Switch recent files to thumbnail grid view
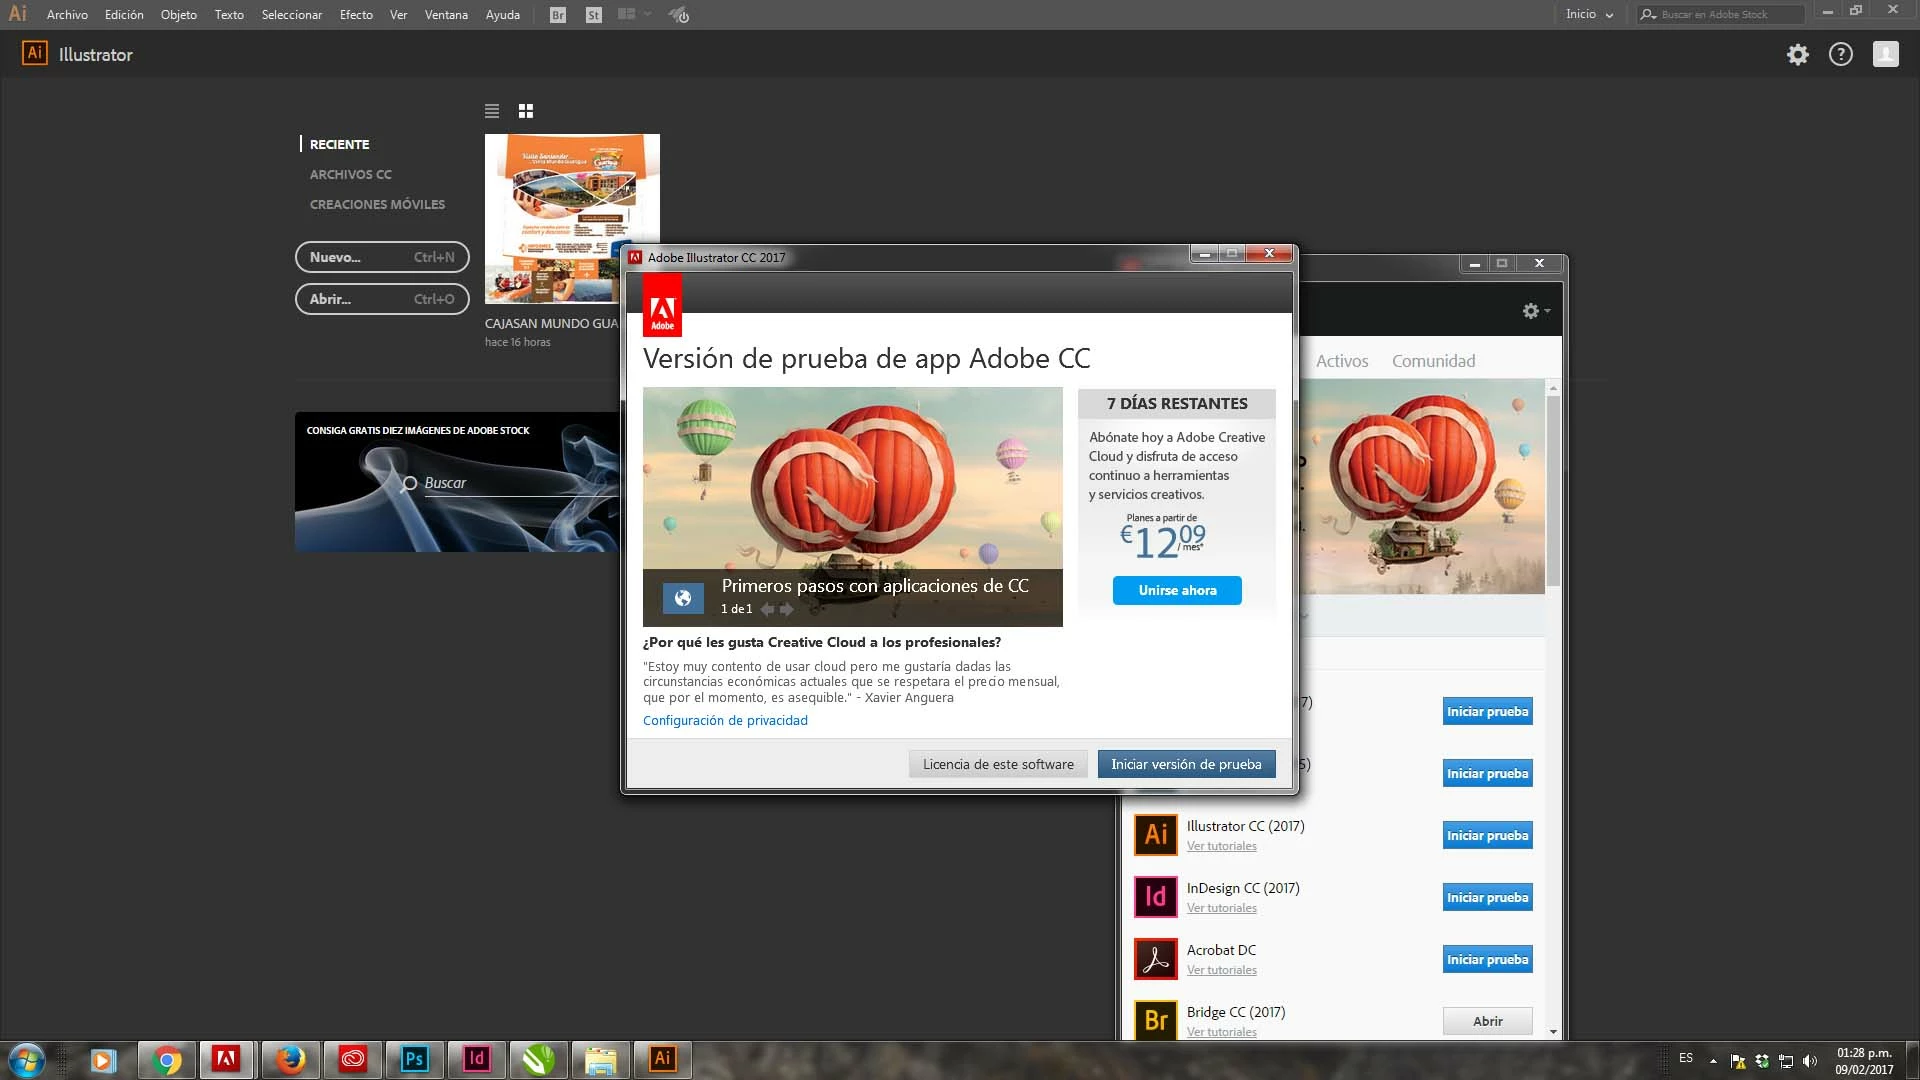1920x1080 pixels. point(526,111)
